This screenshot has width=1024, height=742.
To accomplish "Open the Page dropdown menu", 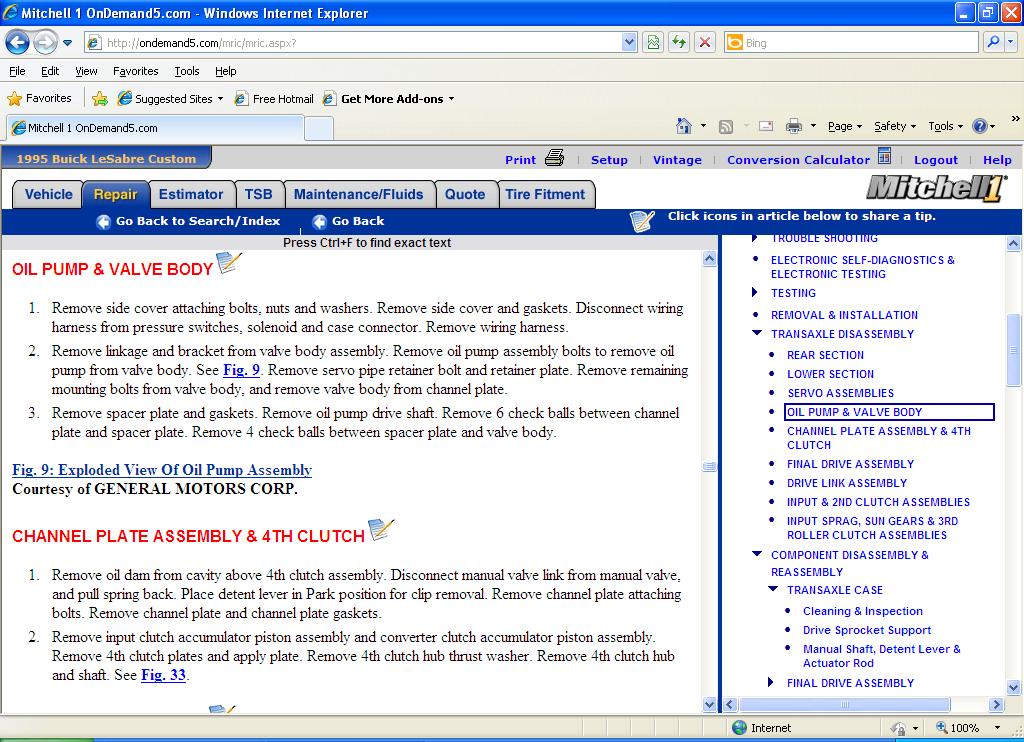I will [x=845, y=126].
